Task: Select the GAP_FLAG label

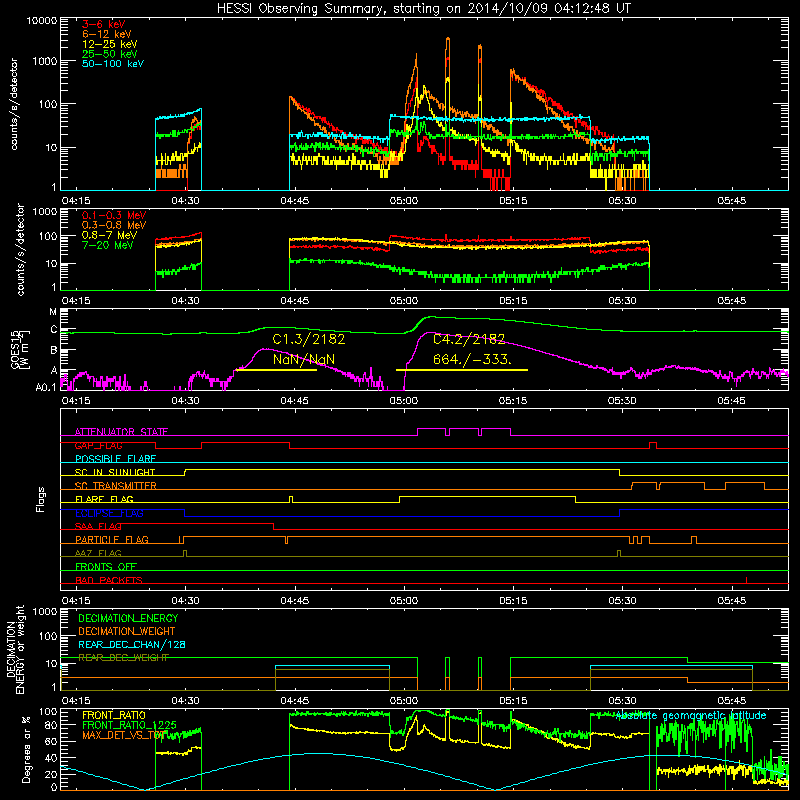Action: tap(98, 445)
